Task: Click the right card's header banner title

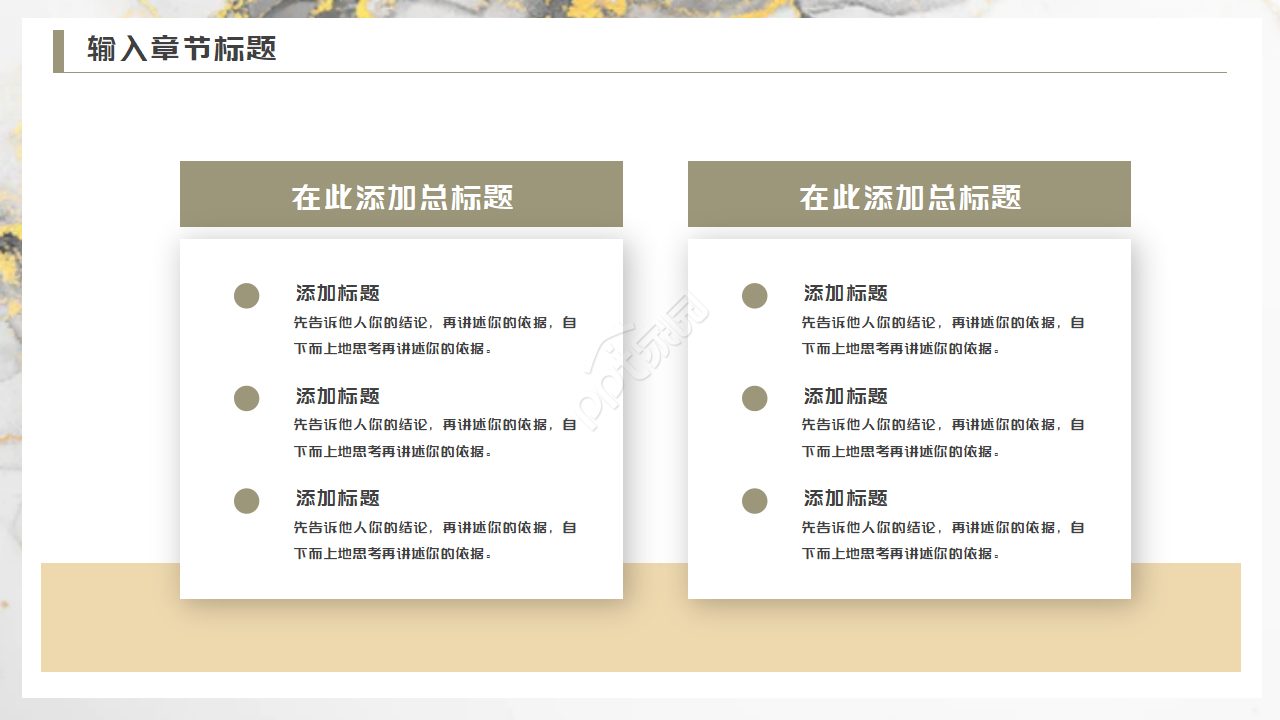Action: [x=910, y=197]
